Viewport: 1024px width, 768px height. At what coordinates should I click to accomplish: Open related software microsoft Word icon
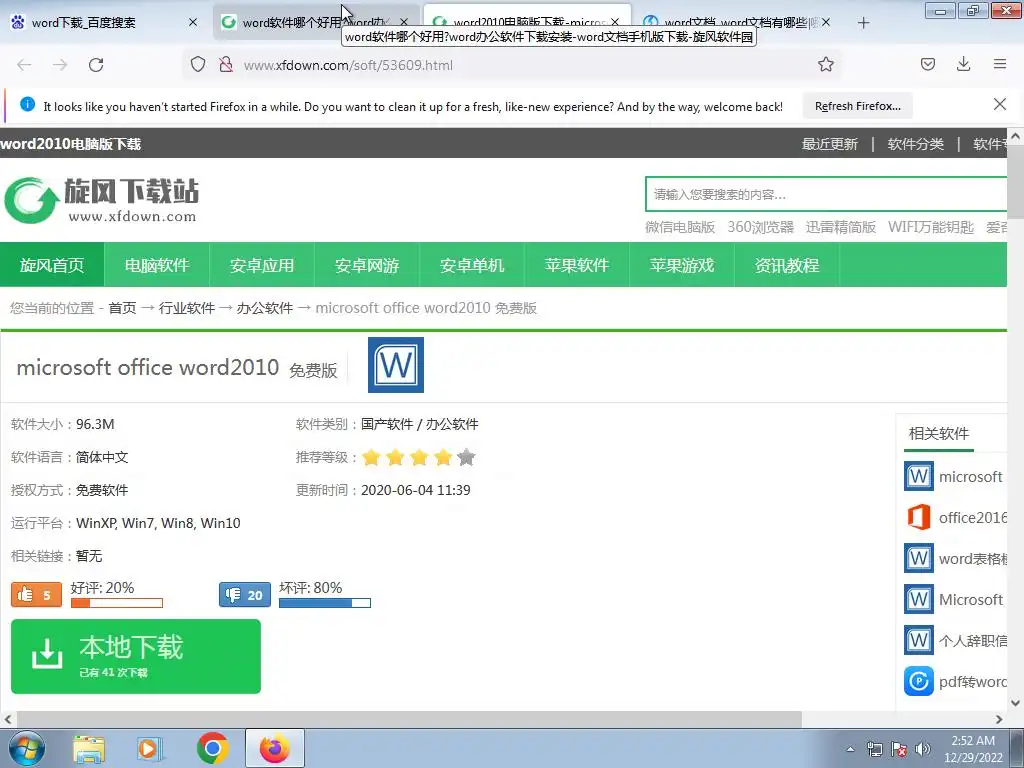919,476
